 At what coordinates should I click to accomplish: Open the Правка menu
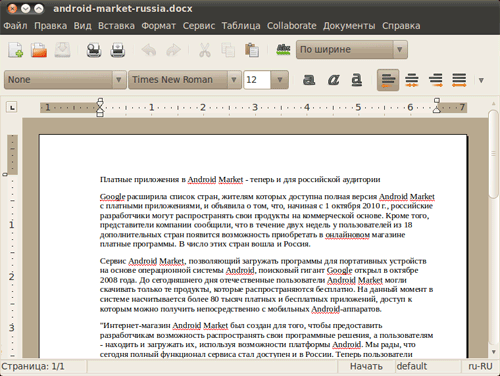(50, 26)
